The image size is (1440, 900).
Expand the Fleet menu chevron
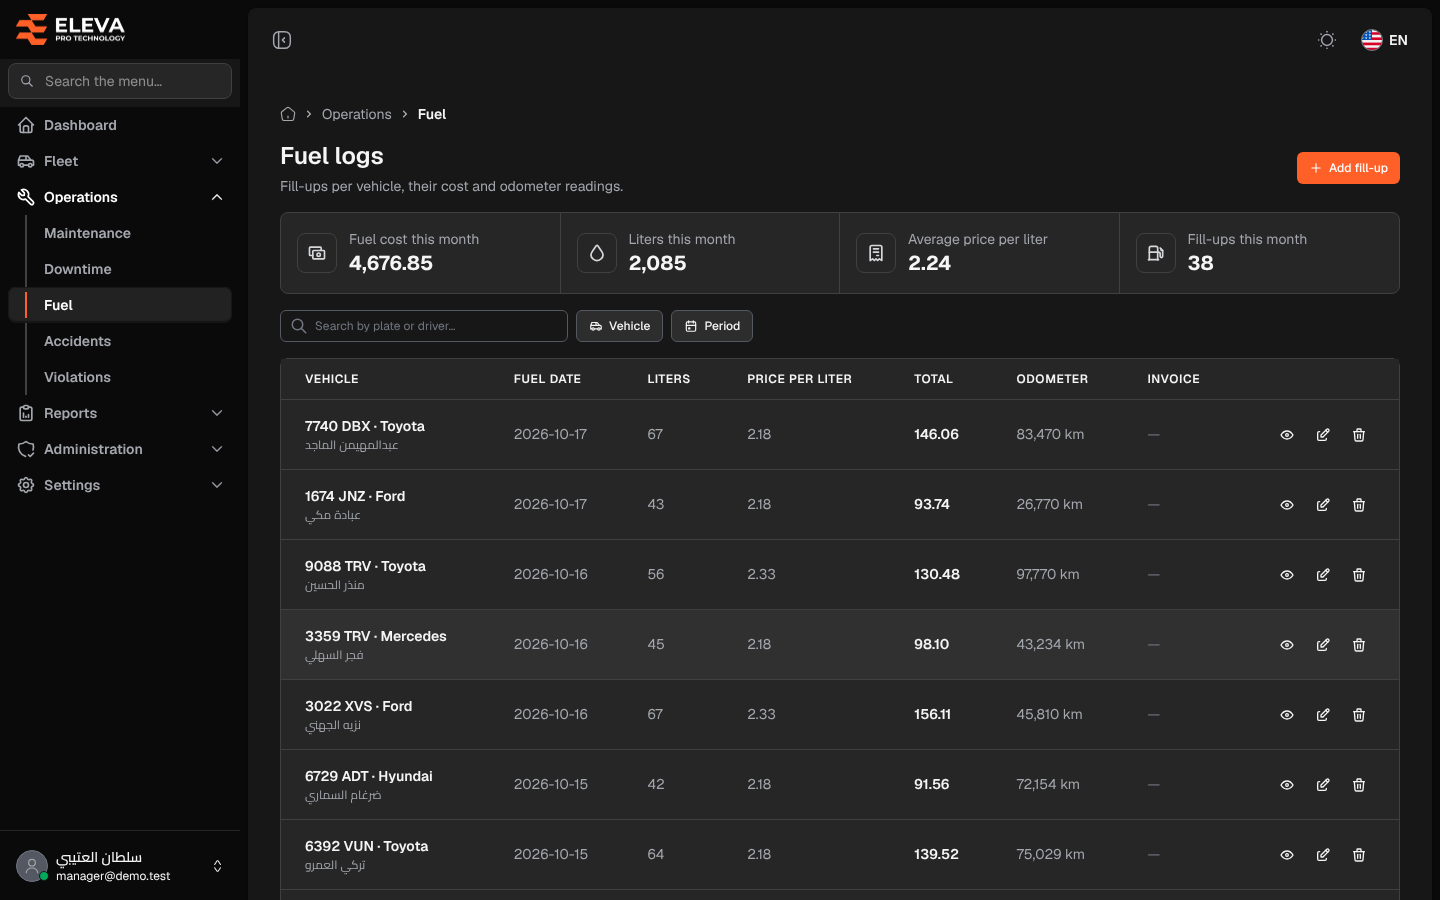pos(217,161)
